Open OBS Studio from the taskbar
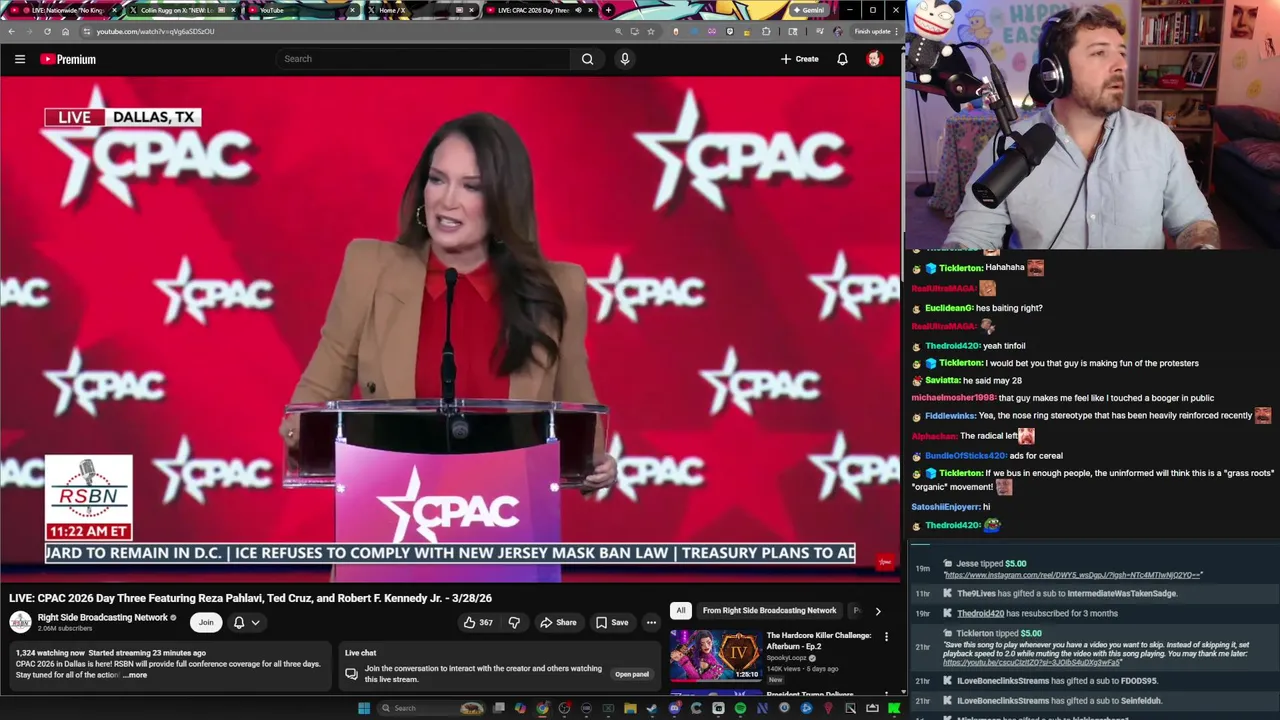The height and width of the screenshot is (720, 1280). [564, 708]
